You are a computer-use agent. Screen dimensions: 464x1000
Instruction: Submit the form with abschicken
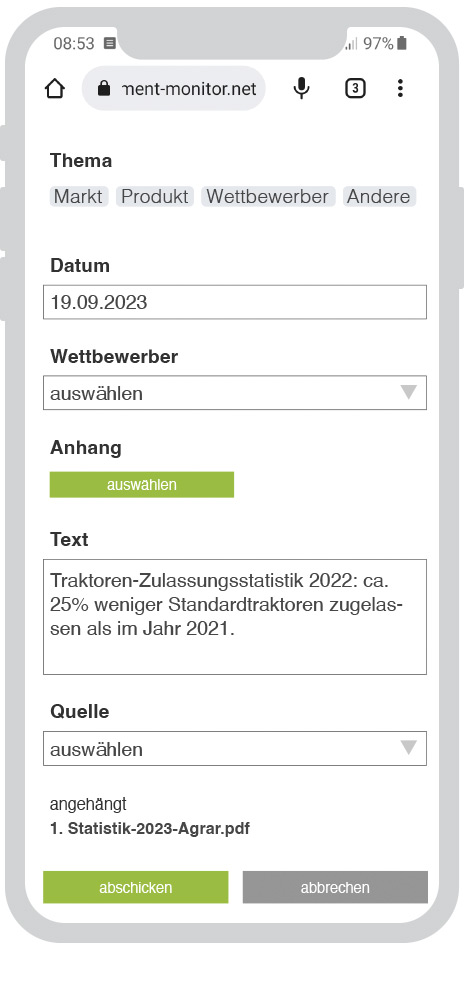(x=136, y=887)
